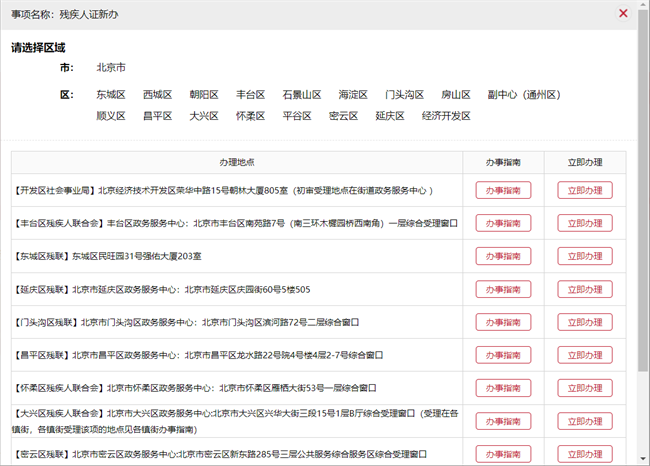Select 大兴区 district
The width and height of the screenshot is (650, 466).
click(204, 116)
